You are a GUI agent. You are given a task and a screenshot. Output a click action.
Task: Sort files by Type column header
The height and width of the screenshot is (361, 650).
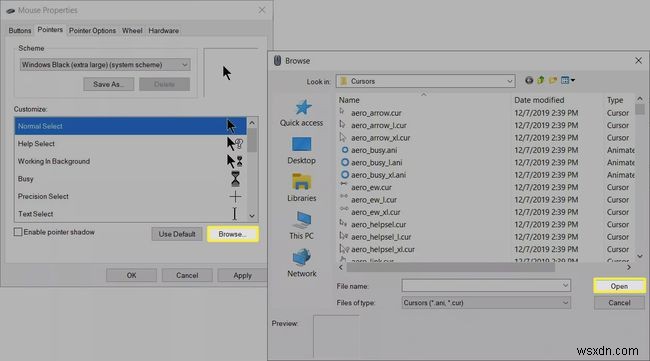pos(619,100)
